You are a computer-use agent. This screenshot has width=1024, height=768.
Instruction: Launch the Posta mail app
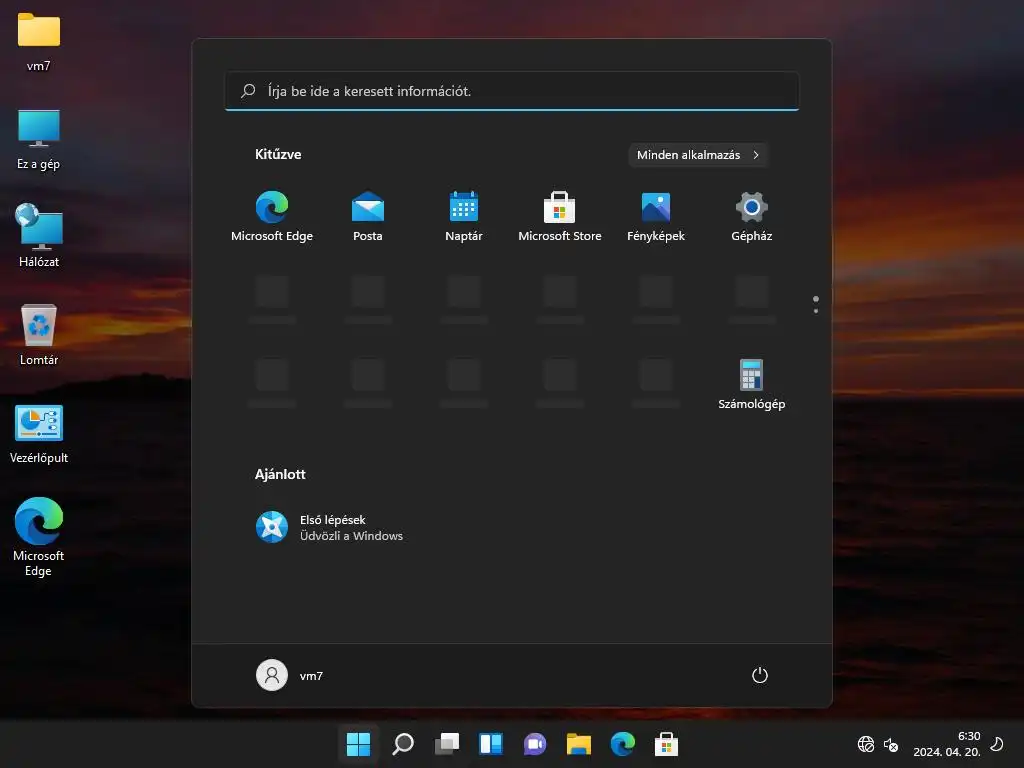[368, 217]
